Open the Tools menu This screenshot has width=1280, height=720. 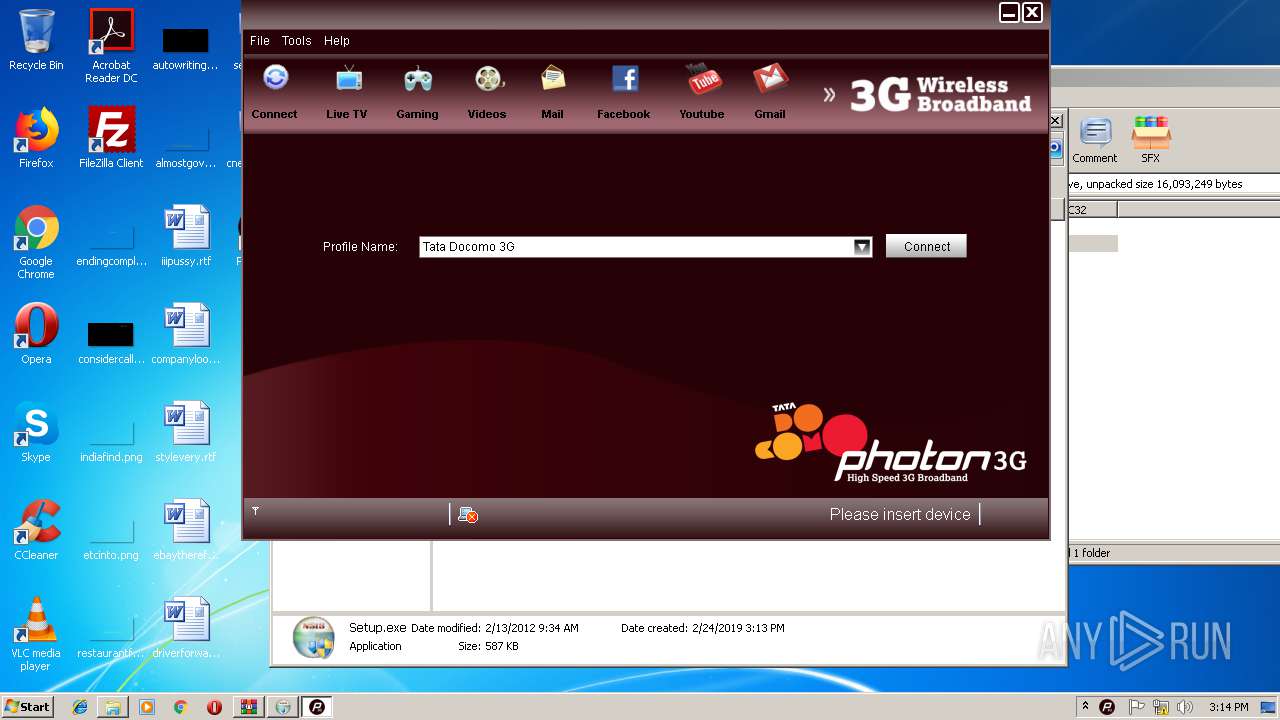point(296,41)
